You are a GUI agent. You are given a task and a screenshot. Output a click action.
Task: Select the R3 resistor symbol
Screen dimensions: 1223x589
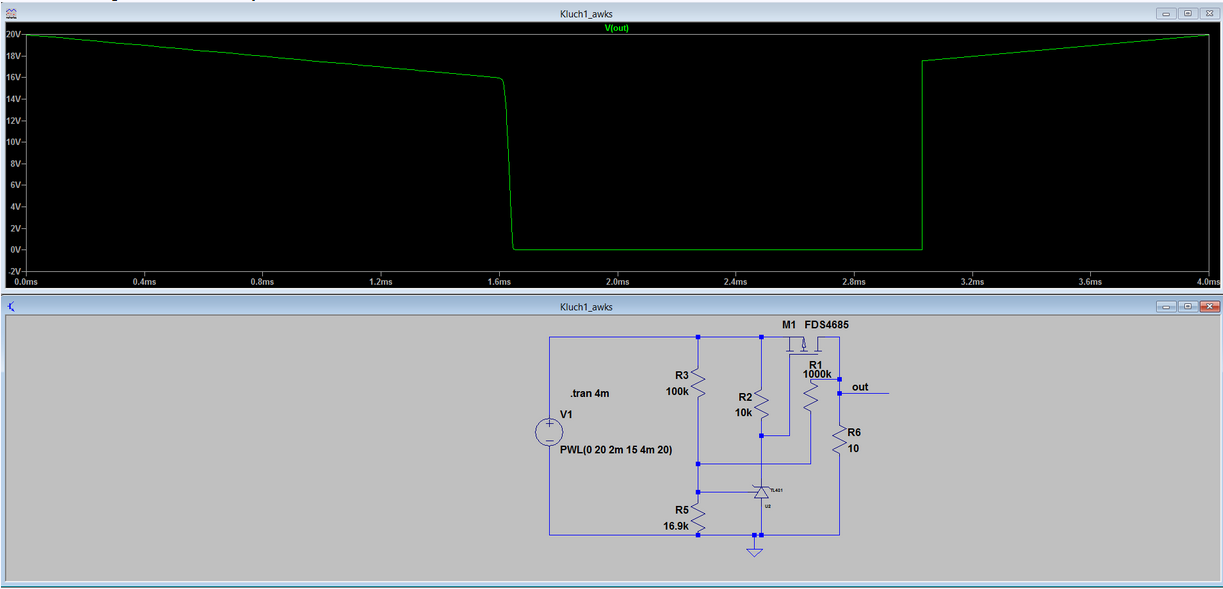point(698,384)
